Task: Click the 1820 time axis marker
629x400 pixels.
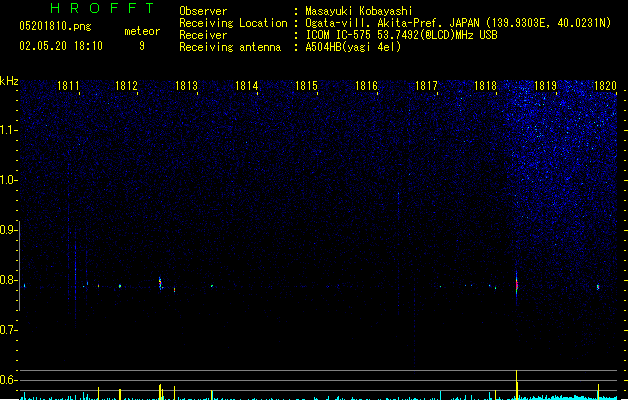Action: [605, 86]
